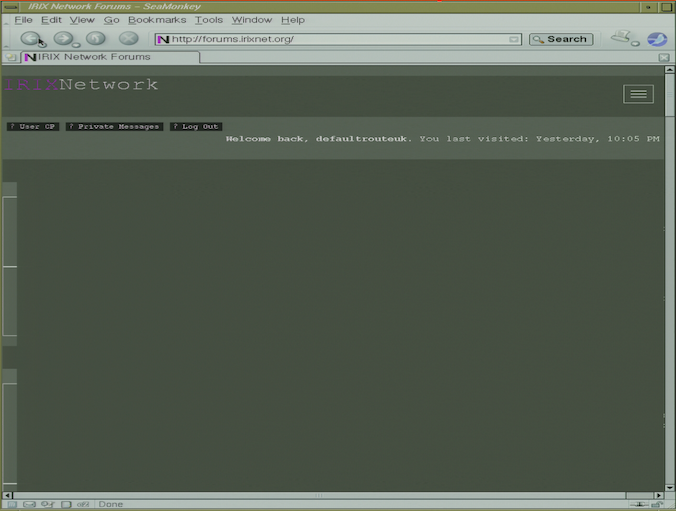Click the Done status text
676x511 pixels.
point(111,504)
